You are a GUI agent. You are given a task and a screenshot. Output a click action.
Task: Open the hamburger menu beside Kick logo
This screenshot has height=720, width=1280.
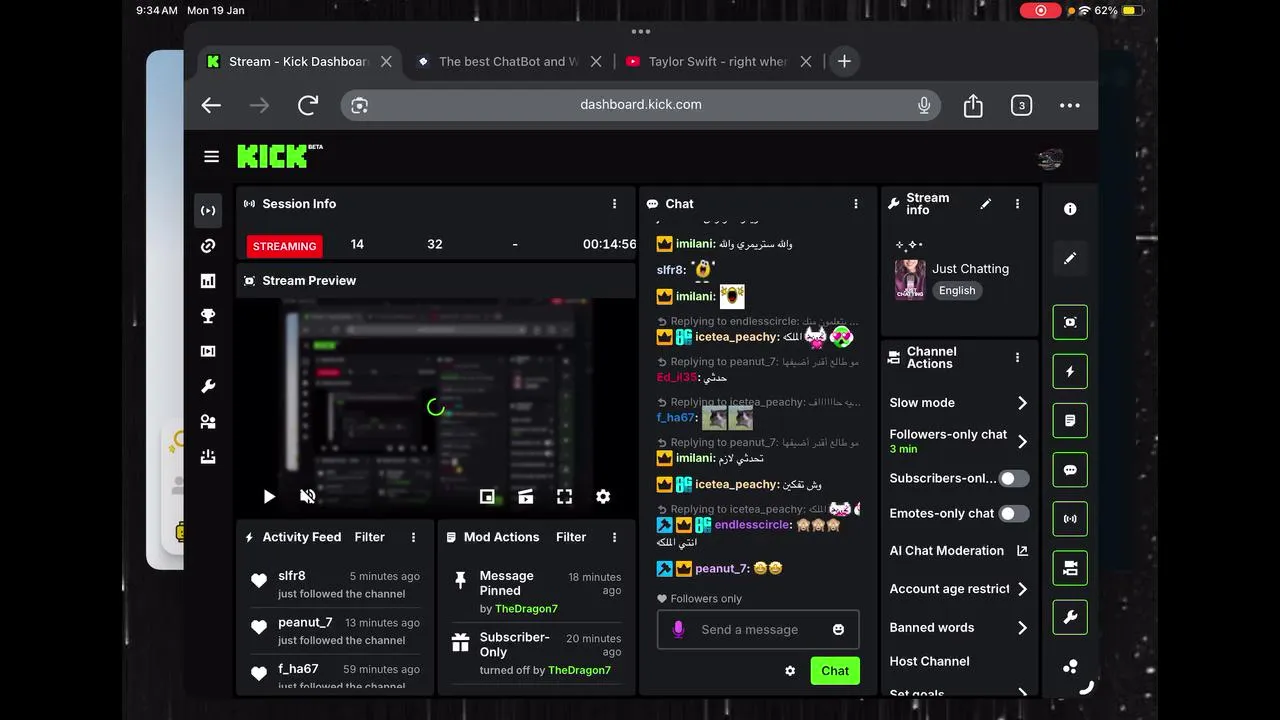click(211, 156)
